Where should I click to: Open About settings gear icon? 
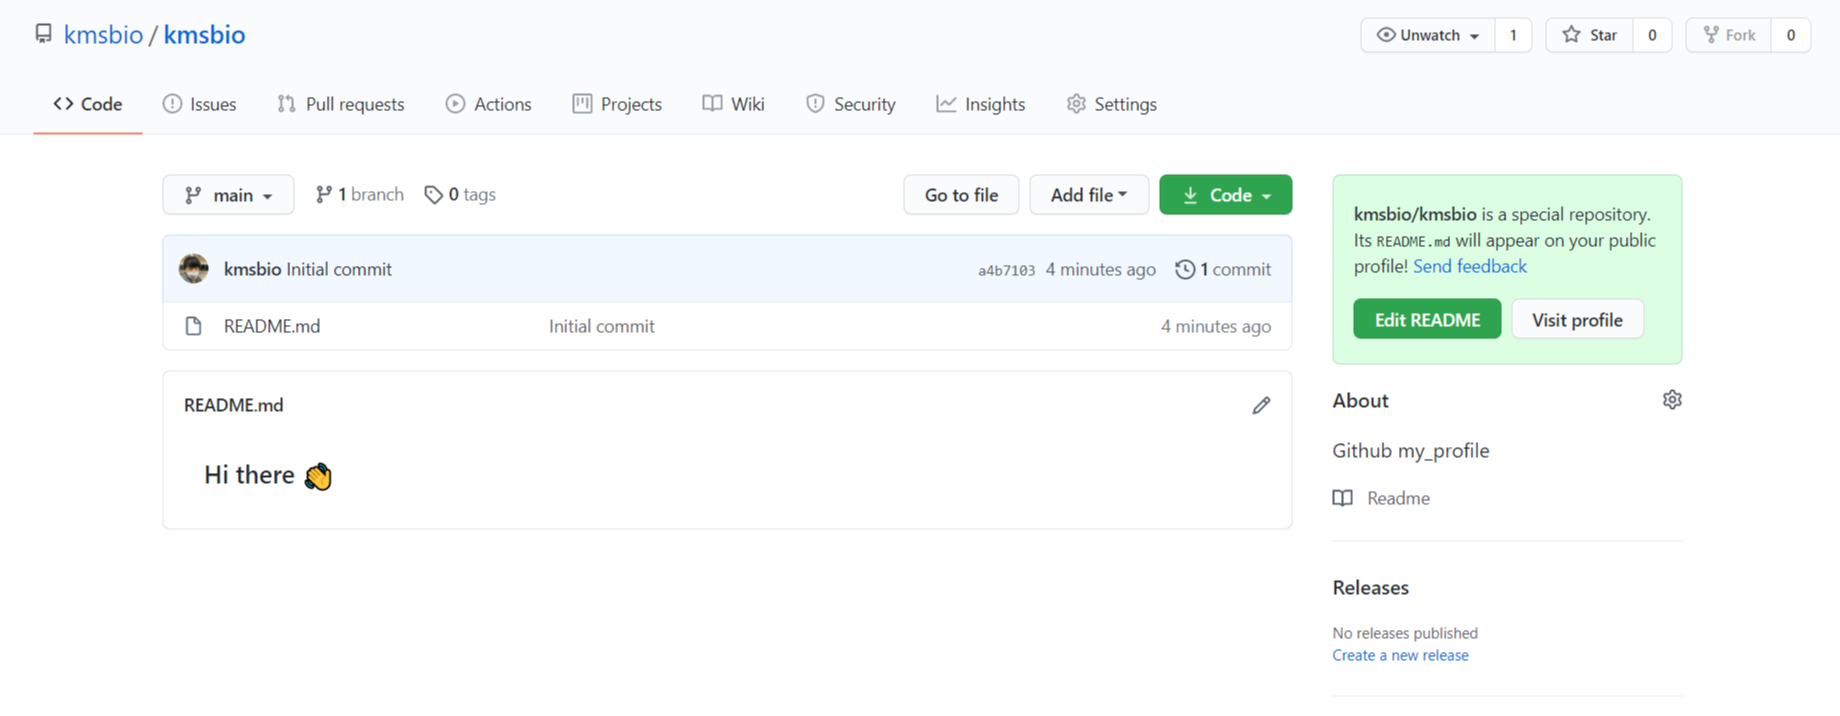[1672, 400]
